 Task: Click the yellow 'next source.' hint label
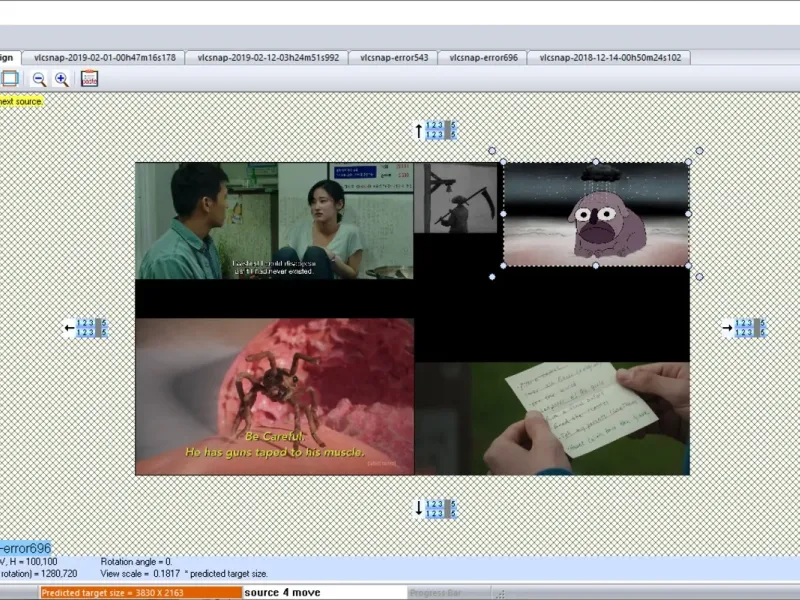pyautogui.click(x=21, y=102)
